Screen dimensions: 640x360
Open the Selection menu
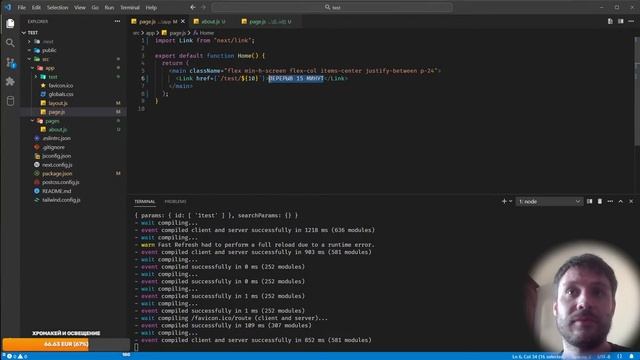coord(58,7)
